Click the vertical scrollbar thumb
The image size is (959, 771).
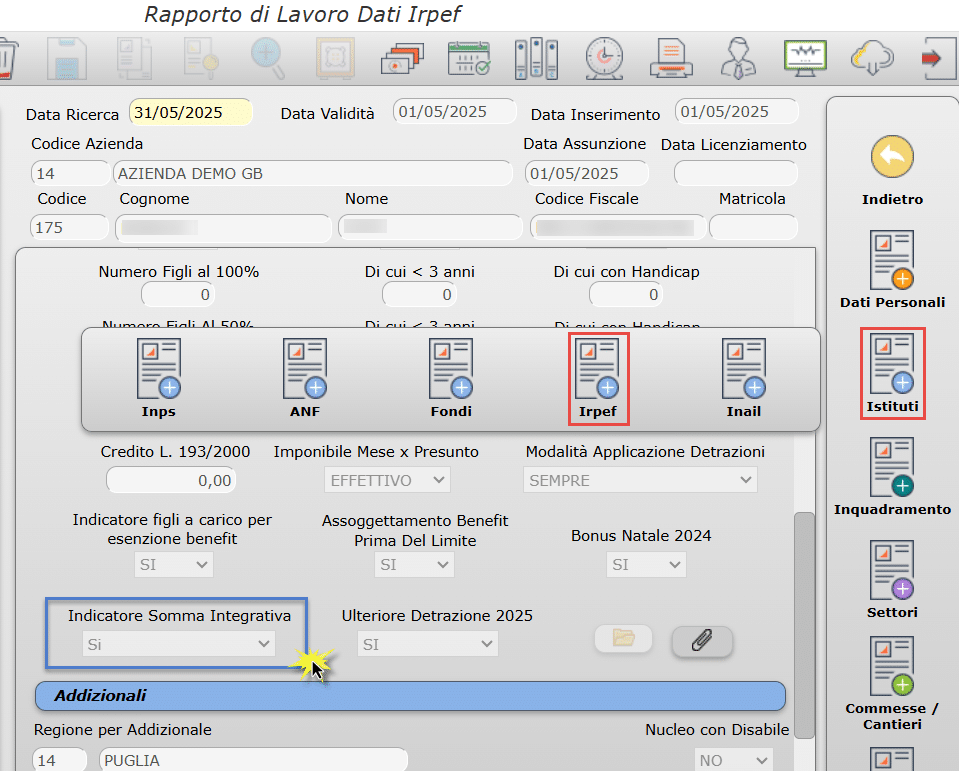pyautogui.click(x=804, y=625)
